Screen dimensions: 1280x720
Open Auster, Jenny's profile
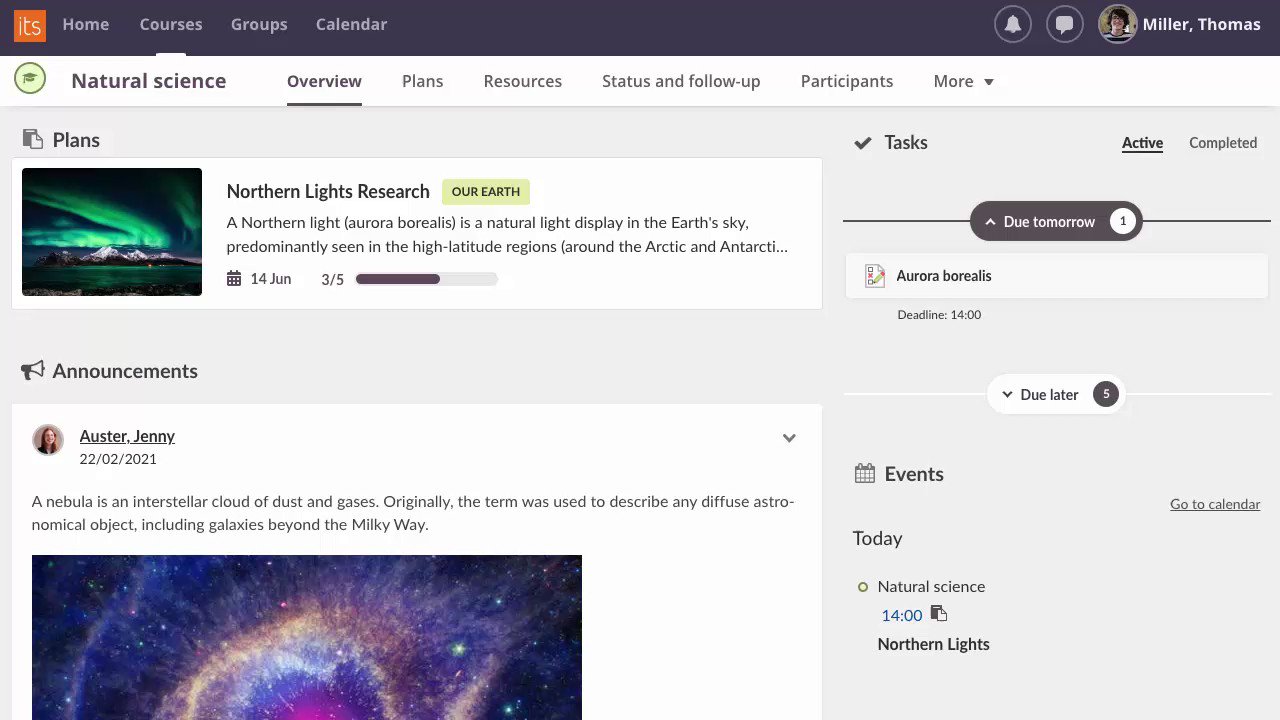(127, 436)
